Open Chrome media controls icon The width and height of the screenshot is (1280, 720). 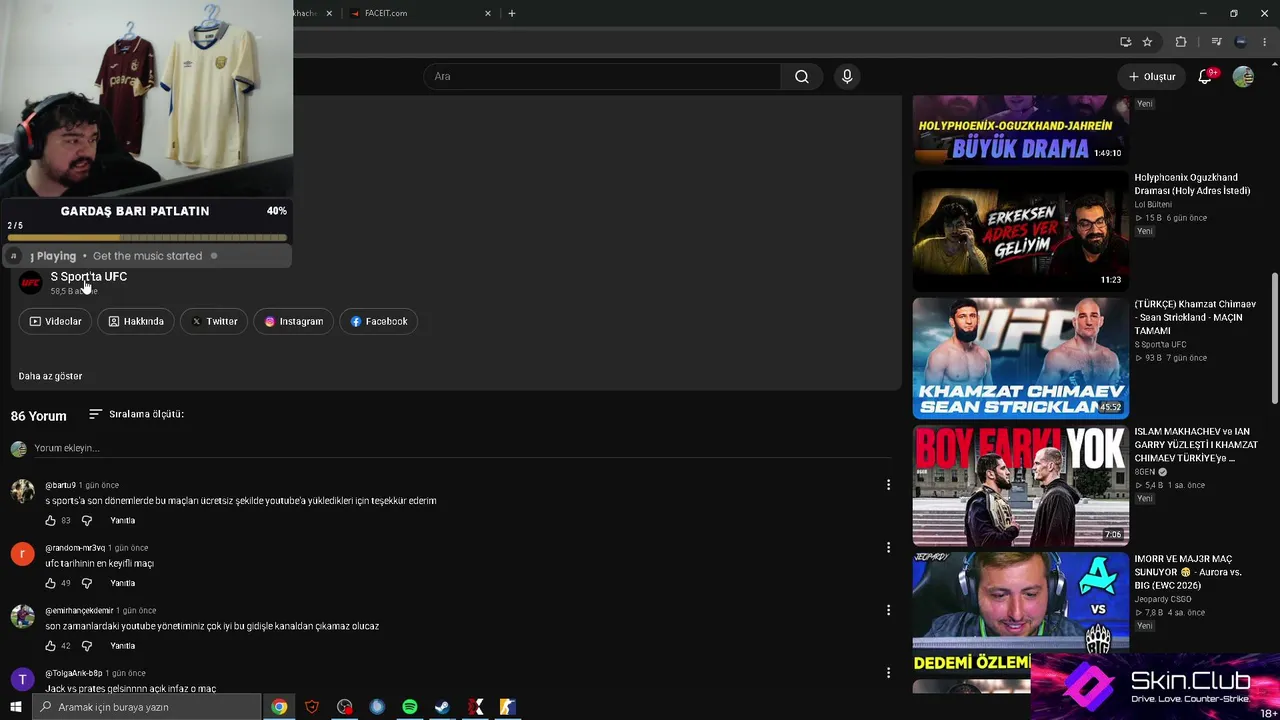[x=1216, y=42]
